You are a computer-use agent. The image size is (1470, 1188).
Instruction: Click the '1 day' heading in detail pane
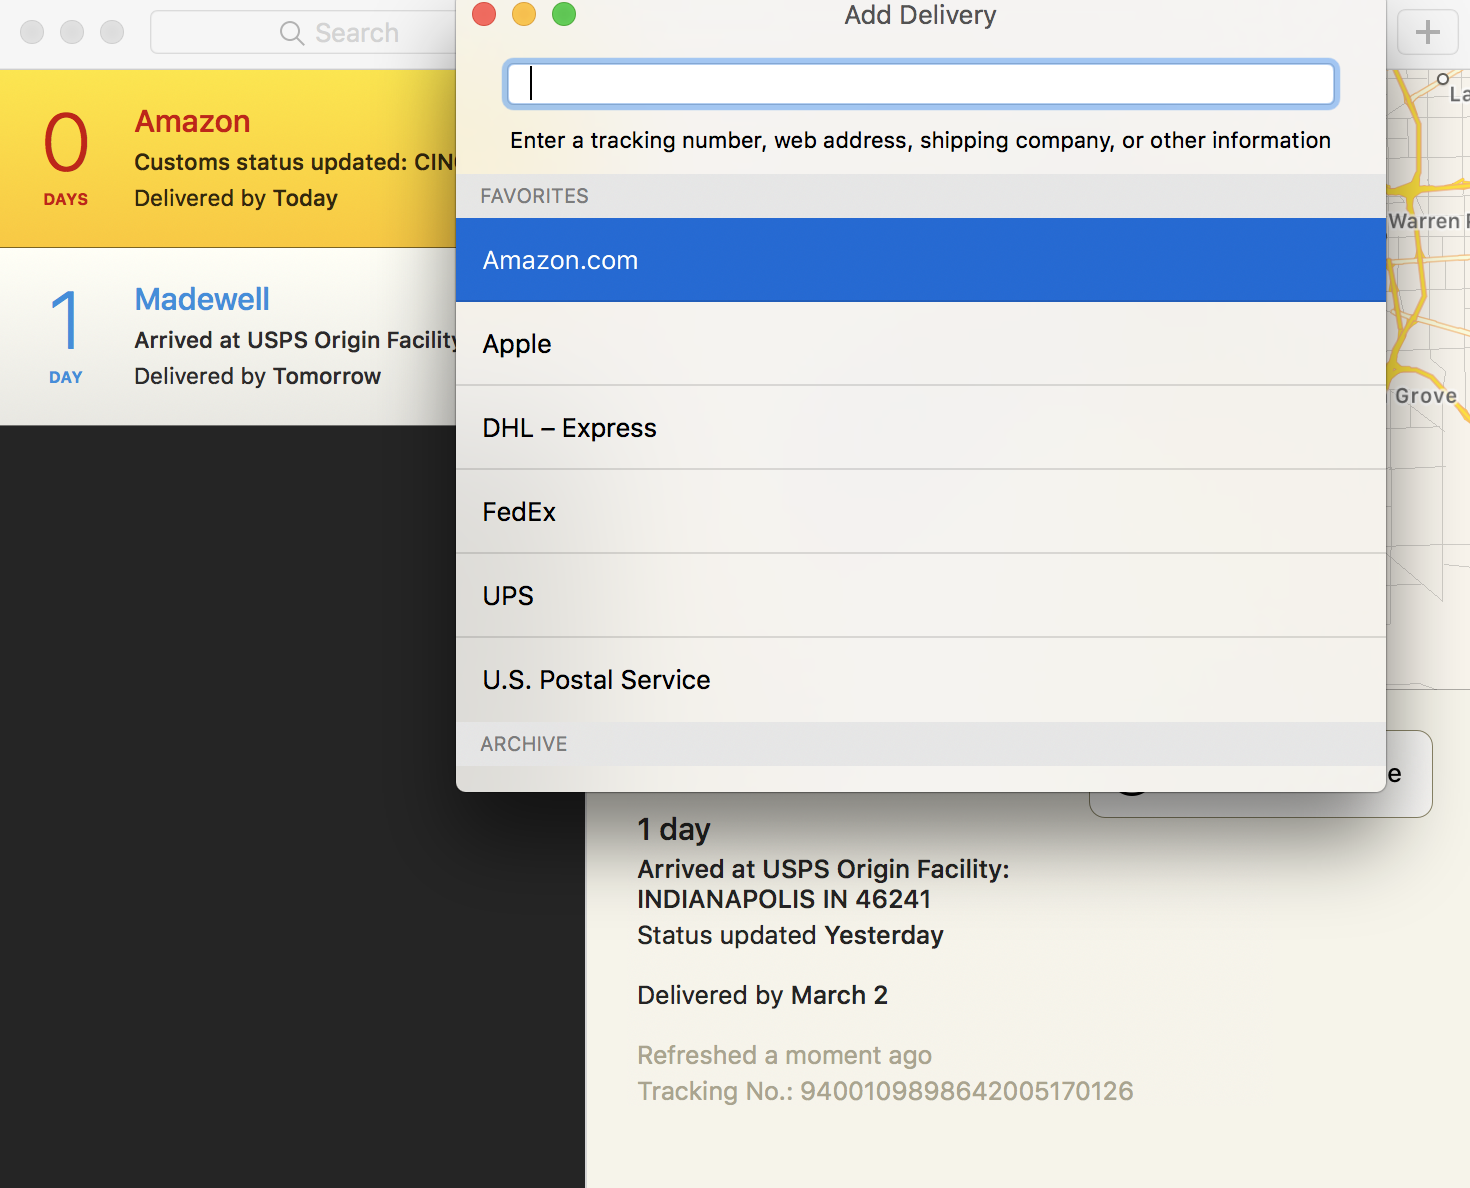tap(674, 829)
